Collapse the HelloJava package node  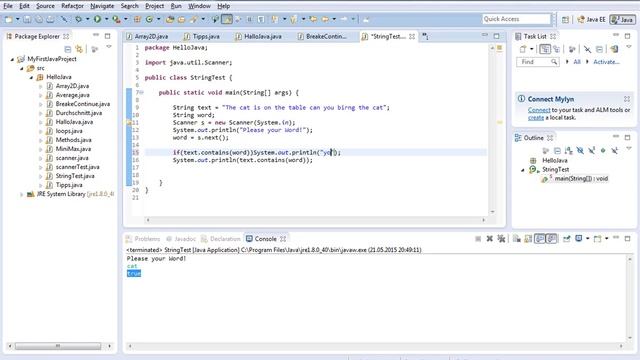[x=31, y=78]
